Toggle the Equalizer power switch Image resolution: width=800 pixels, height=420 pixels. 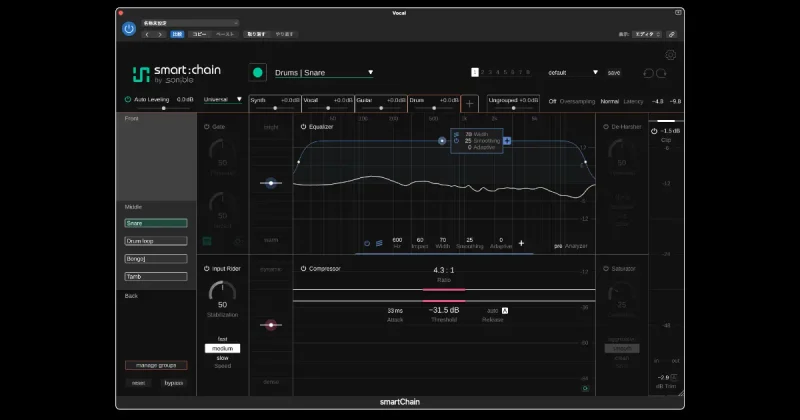click(303, 127)
